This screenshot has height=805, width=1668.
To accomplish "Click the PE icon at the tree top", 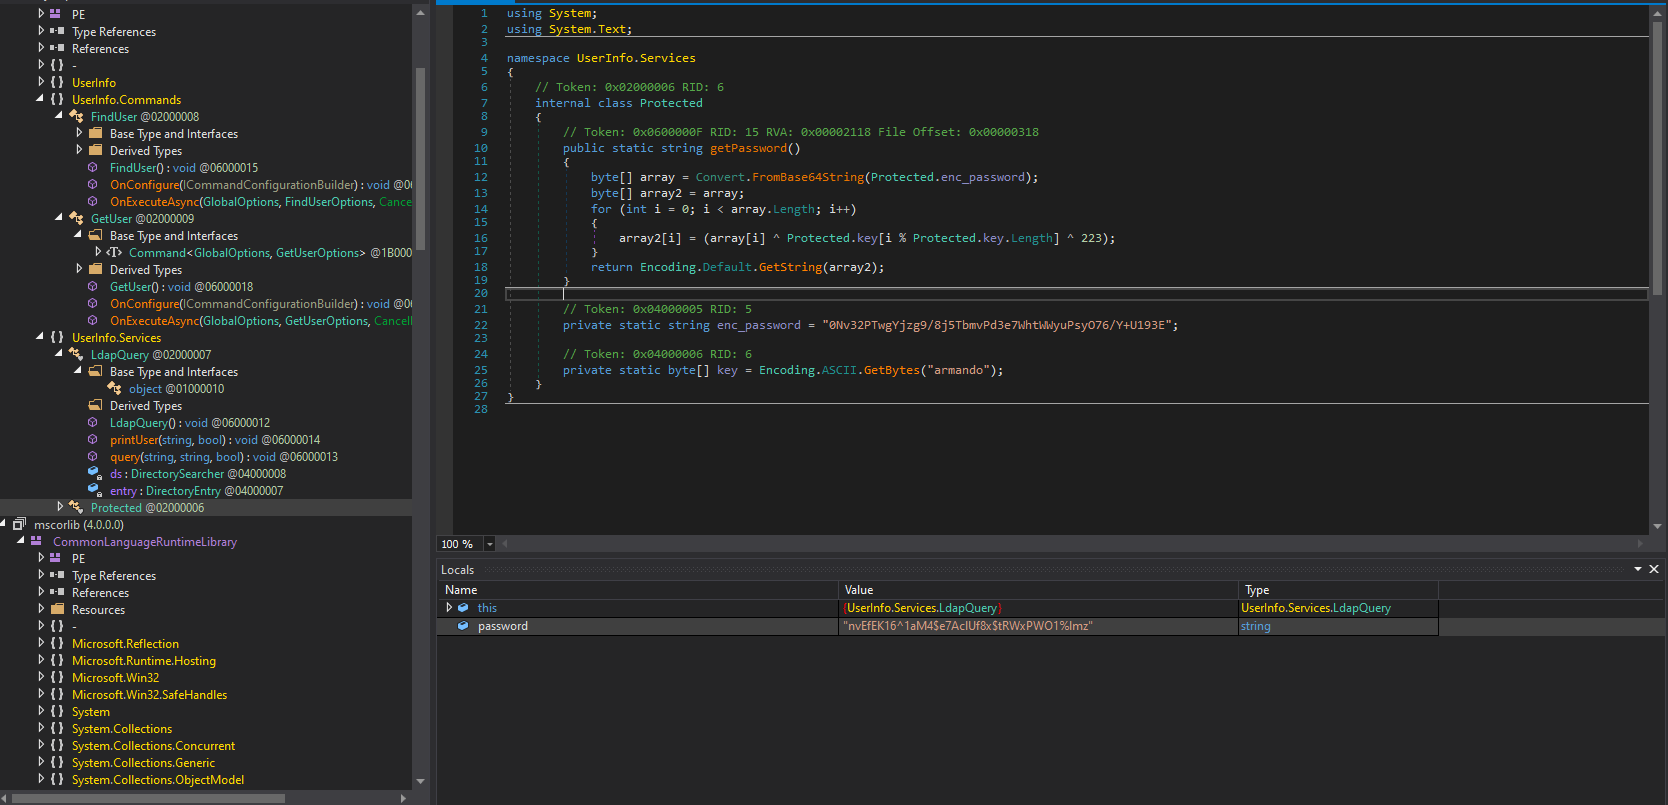I will pos(55,14).
